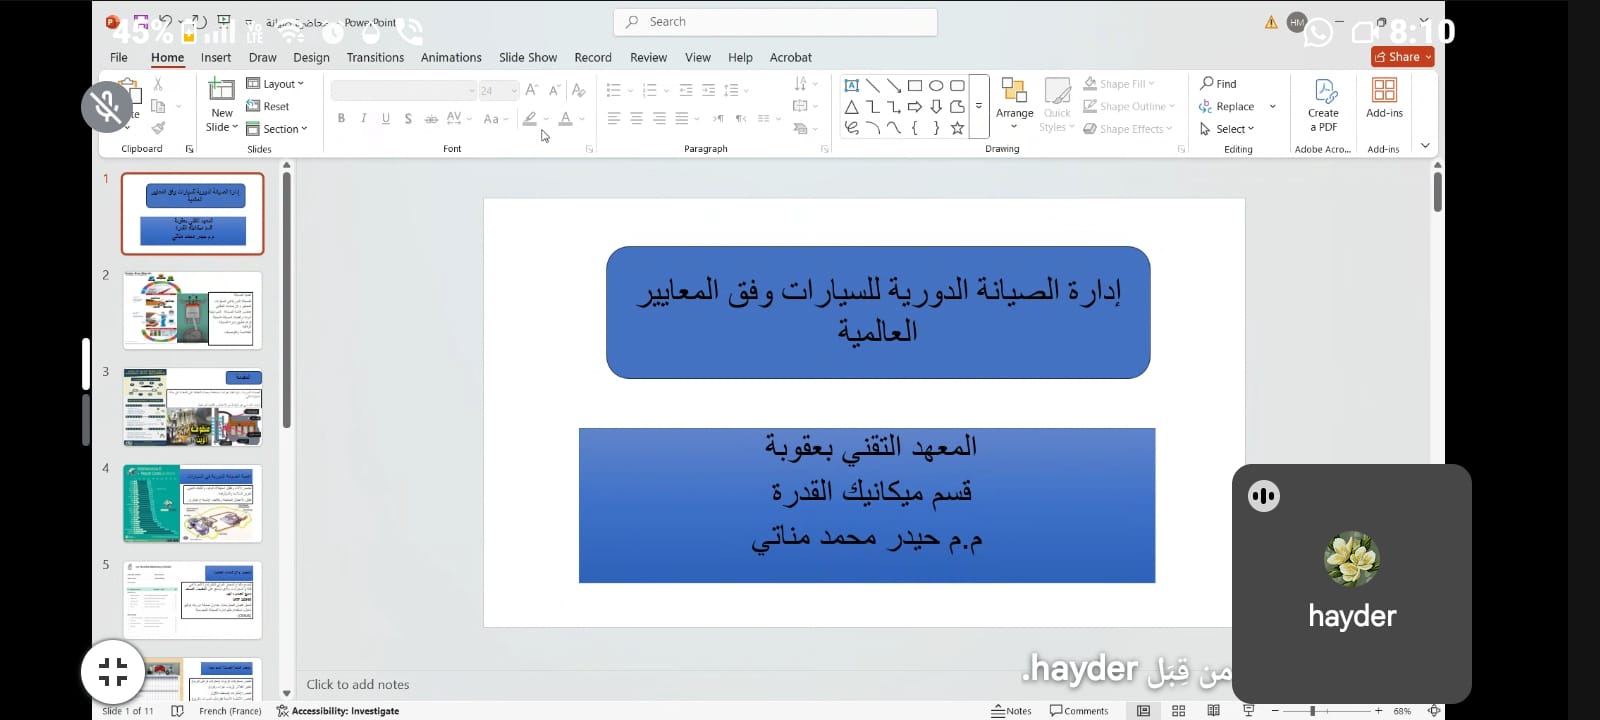Image resolution: width=1600 pixels, height=720 pixels.
Task: Click French (France) language indicator
Action: click(x=230, y=711)
